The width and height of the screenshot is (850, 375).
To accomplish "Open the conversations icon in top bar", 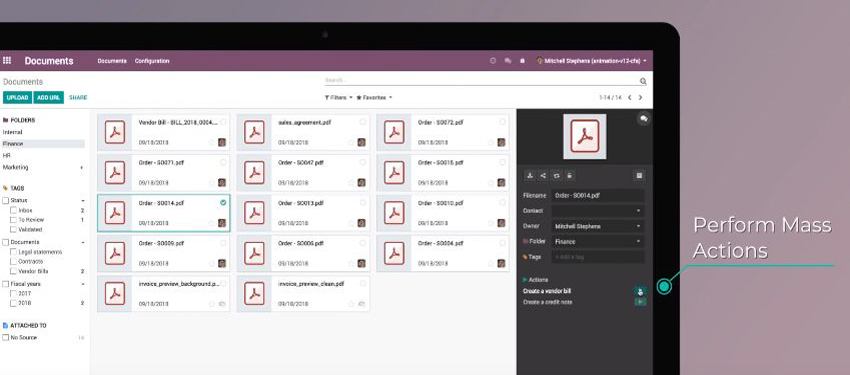I will [508, 61].
